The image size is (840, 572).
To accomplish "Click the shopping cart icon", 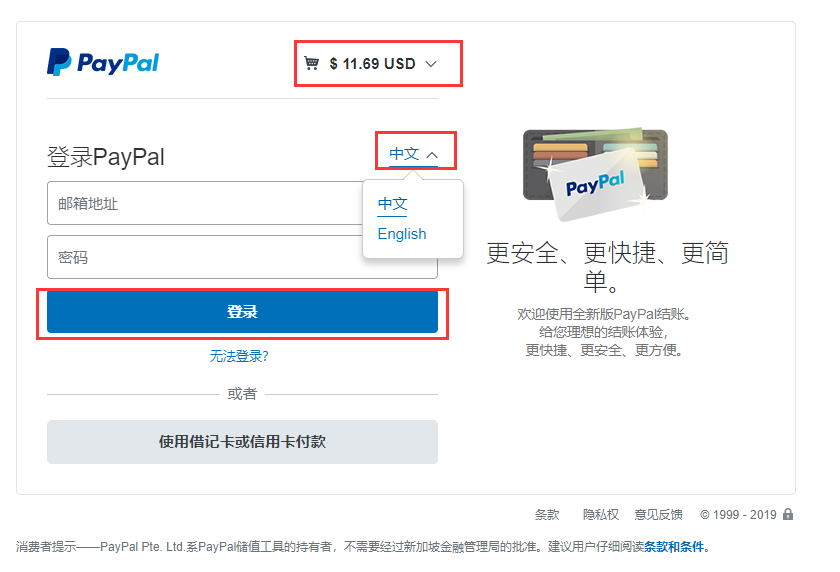I will [x=311, y=63].
